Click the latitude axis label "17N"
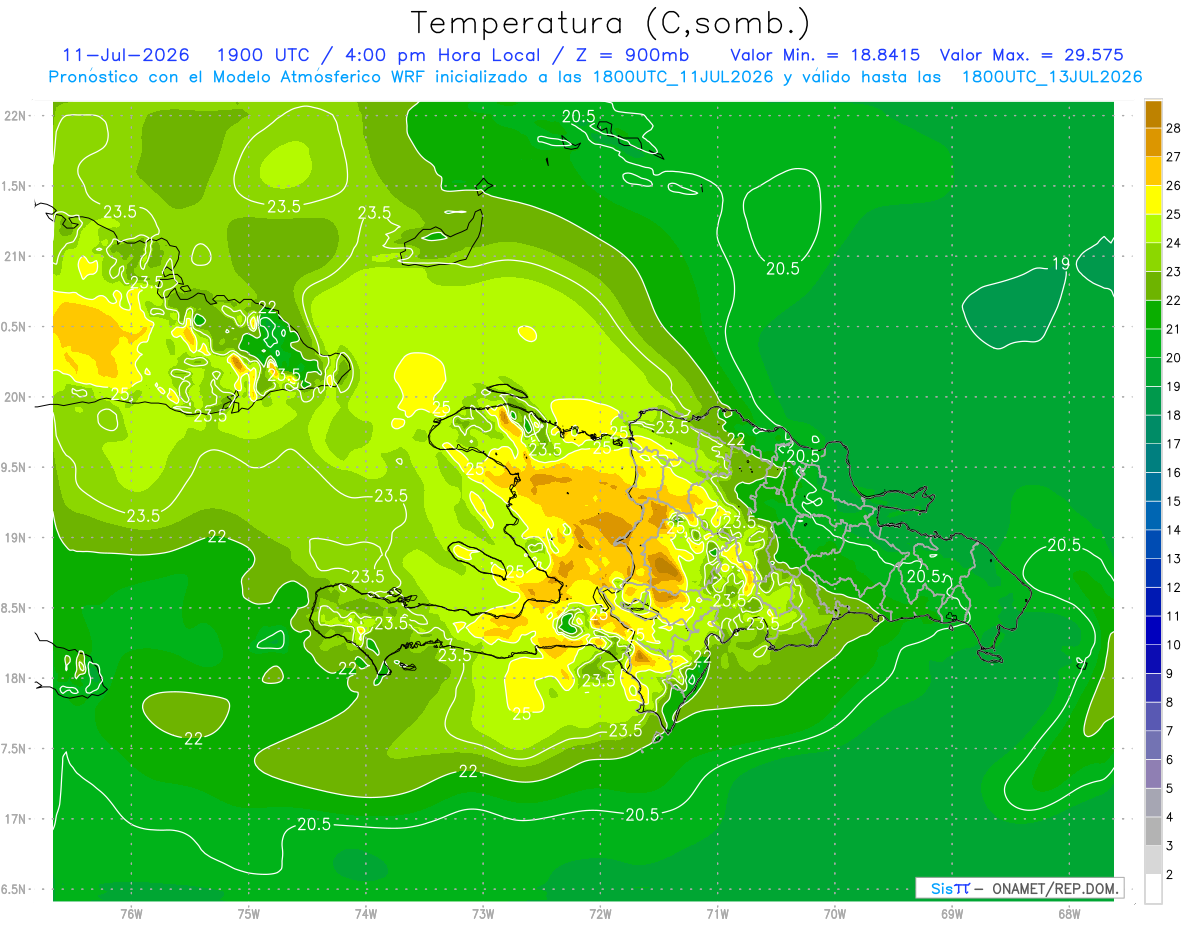The width and height of the screenshot is (1200, 927). [x=15, y=819]
